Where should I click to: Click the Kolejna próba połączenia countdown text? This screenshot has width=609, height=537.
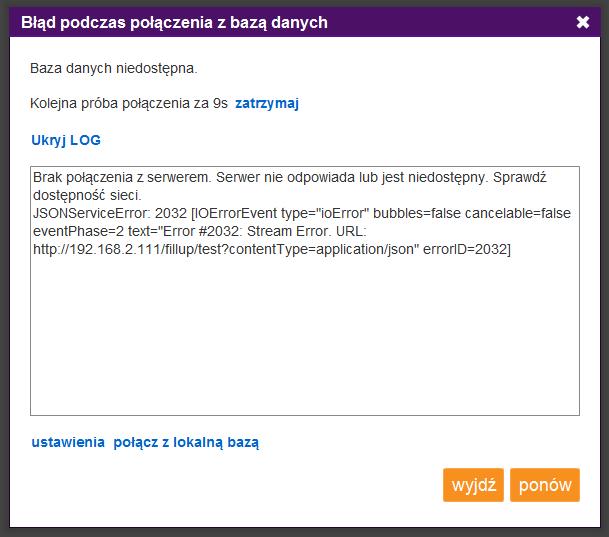129,103
